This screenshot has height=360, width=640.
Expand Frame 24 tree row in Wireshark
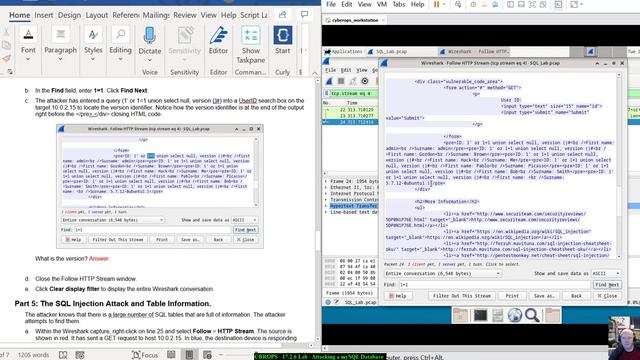[326, 181]
